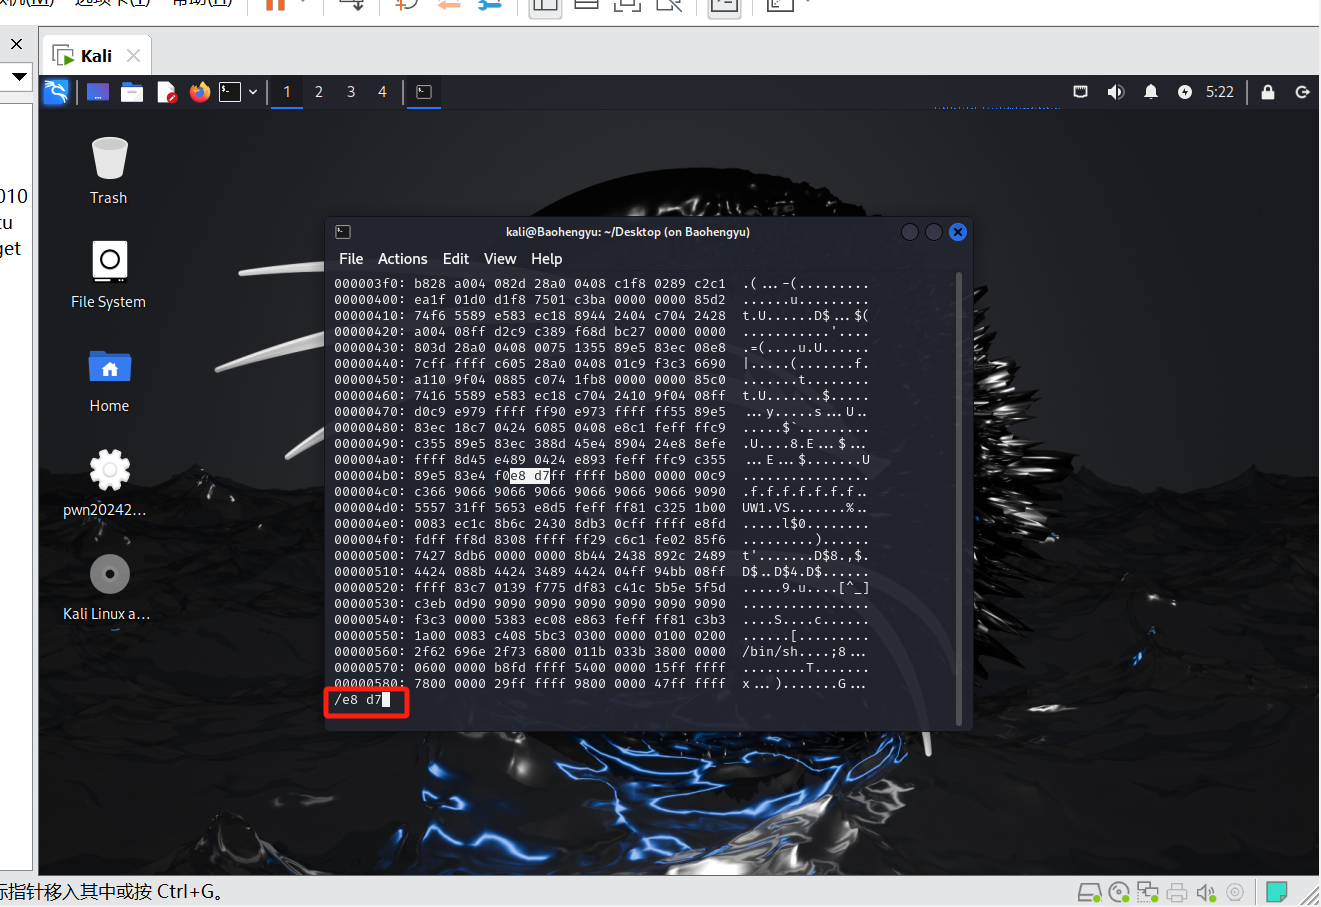
Task: Select the Kali VM tab in VMware
Action: tap(96, 56)
